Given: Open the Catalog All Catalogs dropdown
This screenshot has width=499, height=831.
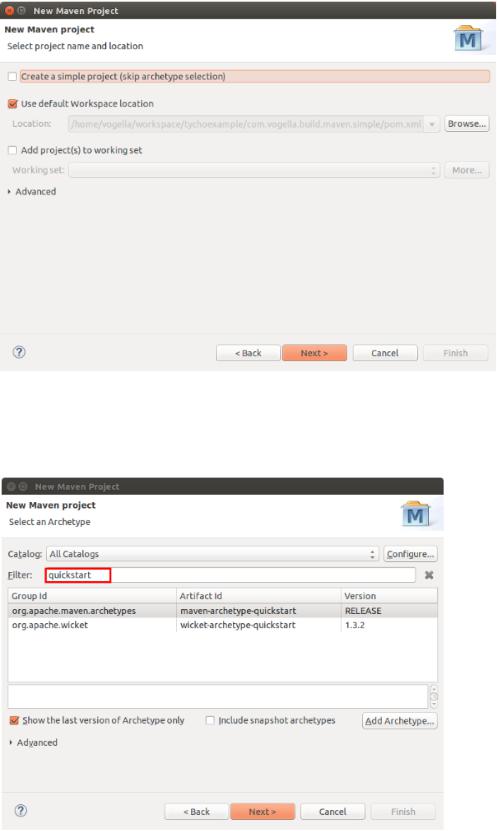Looking at the screenshot, I should pyautogui.click(x=212, y=554).
